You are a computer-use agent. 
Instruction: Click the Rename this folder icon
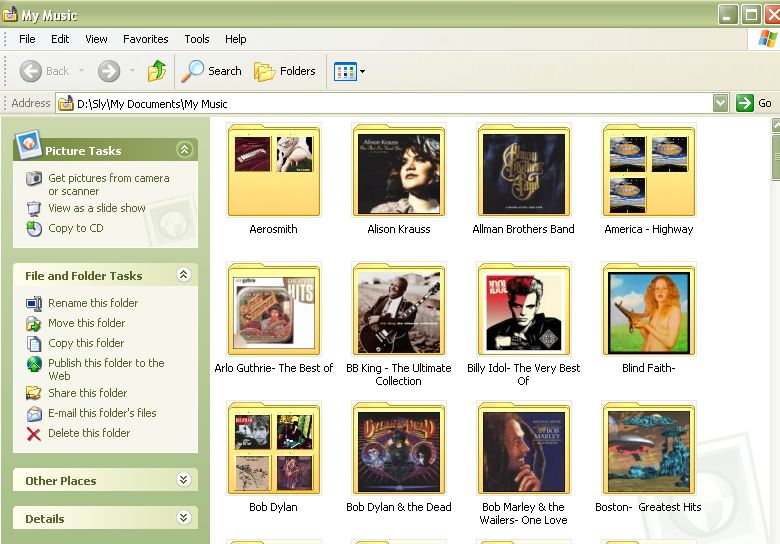tap(34, 303)
